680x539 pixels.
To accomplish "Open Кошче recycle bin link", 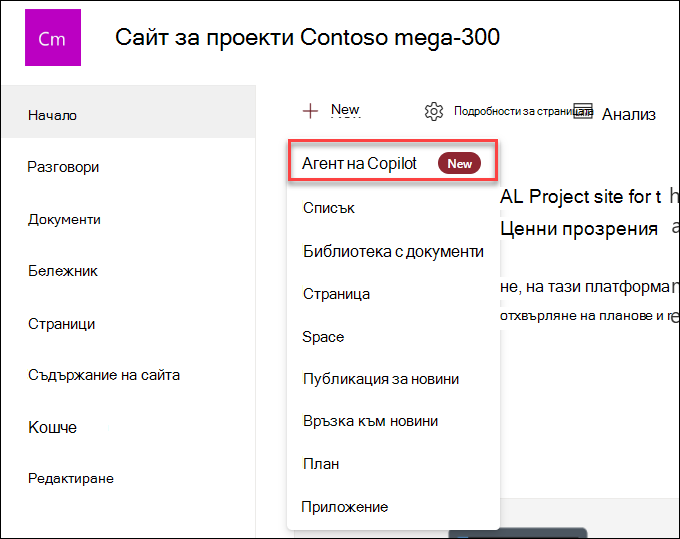I will (52, 428).
